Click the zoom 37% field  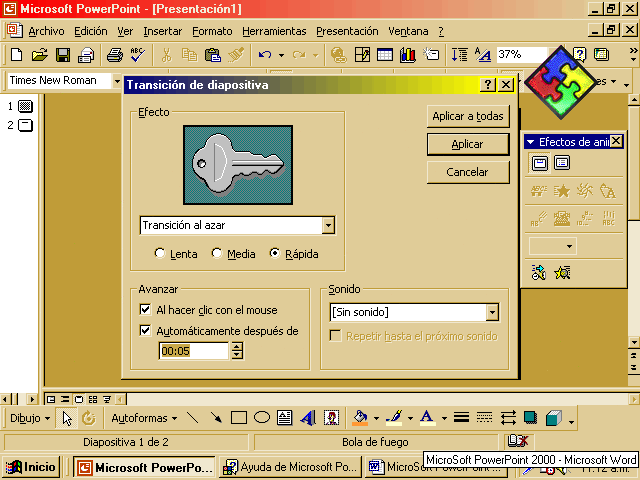pos(522,54)
